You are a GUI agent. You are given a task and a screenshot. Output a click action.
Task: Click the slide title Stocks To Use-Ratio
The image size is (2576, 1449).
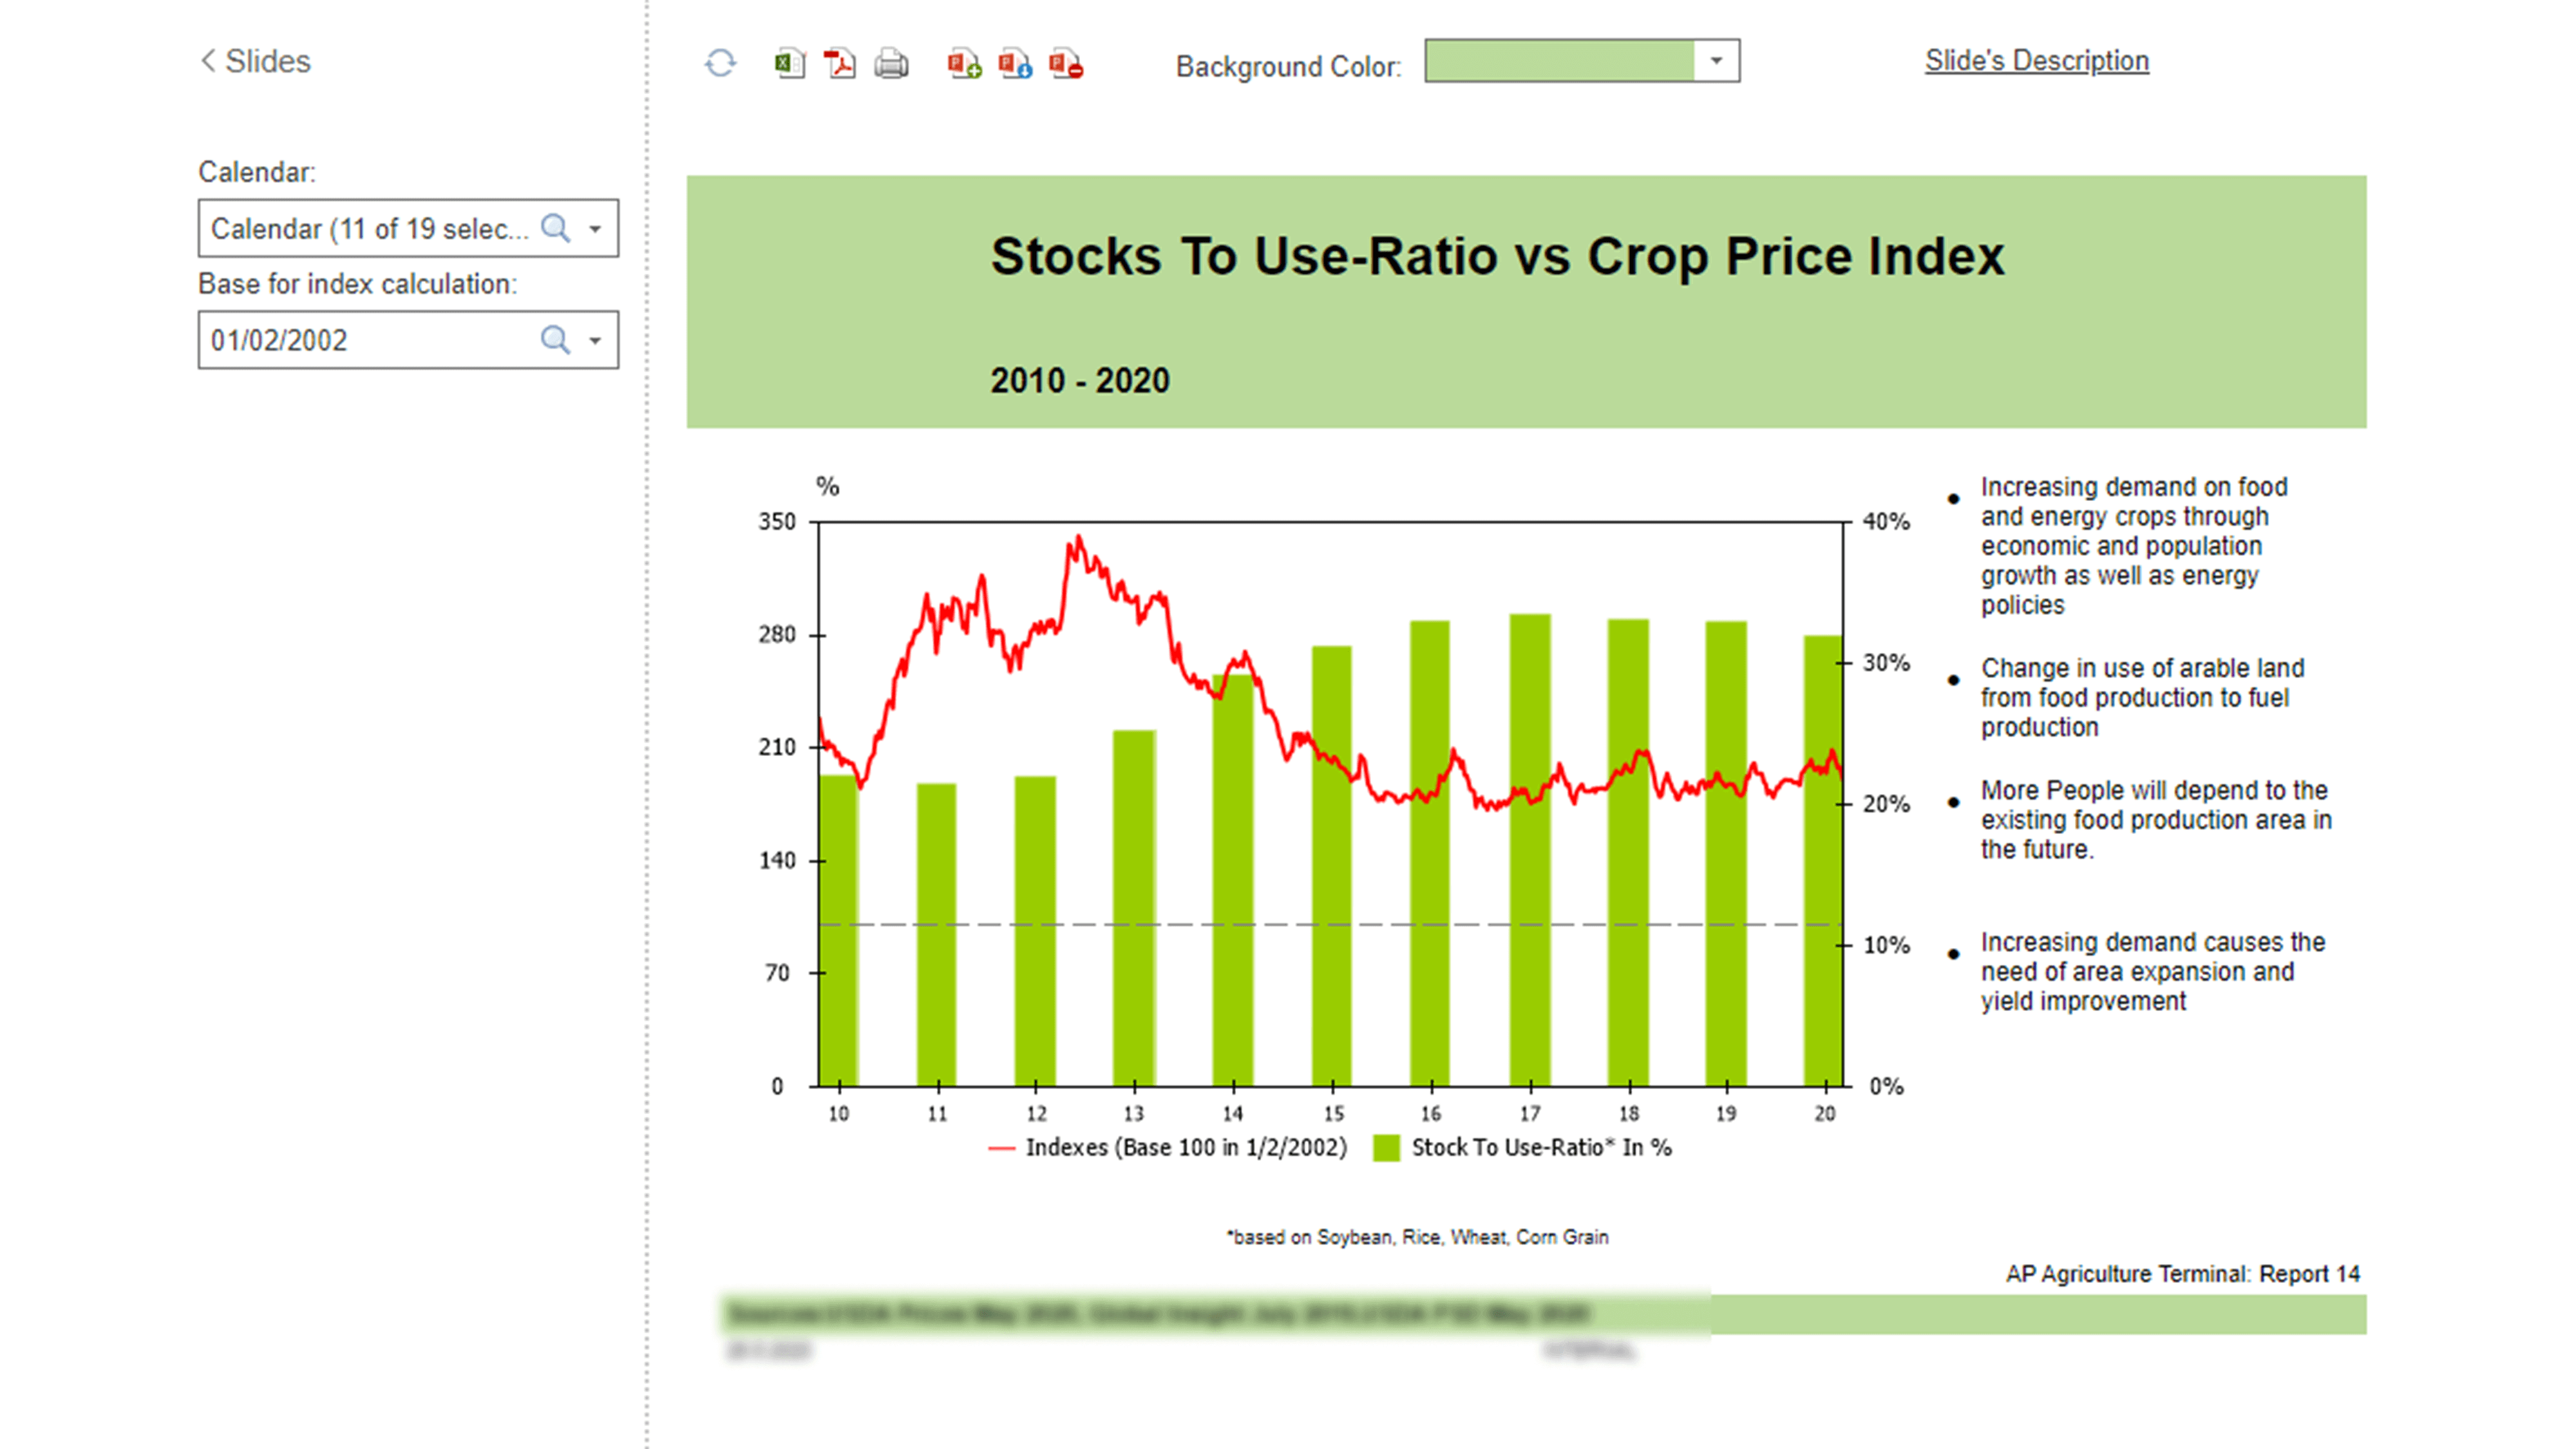coord(1497,256)
